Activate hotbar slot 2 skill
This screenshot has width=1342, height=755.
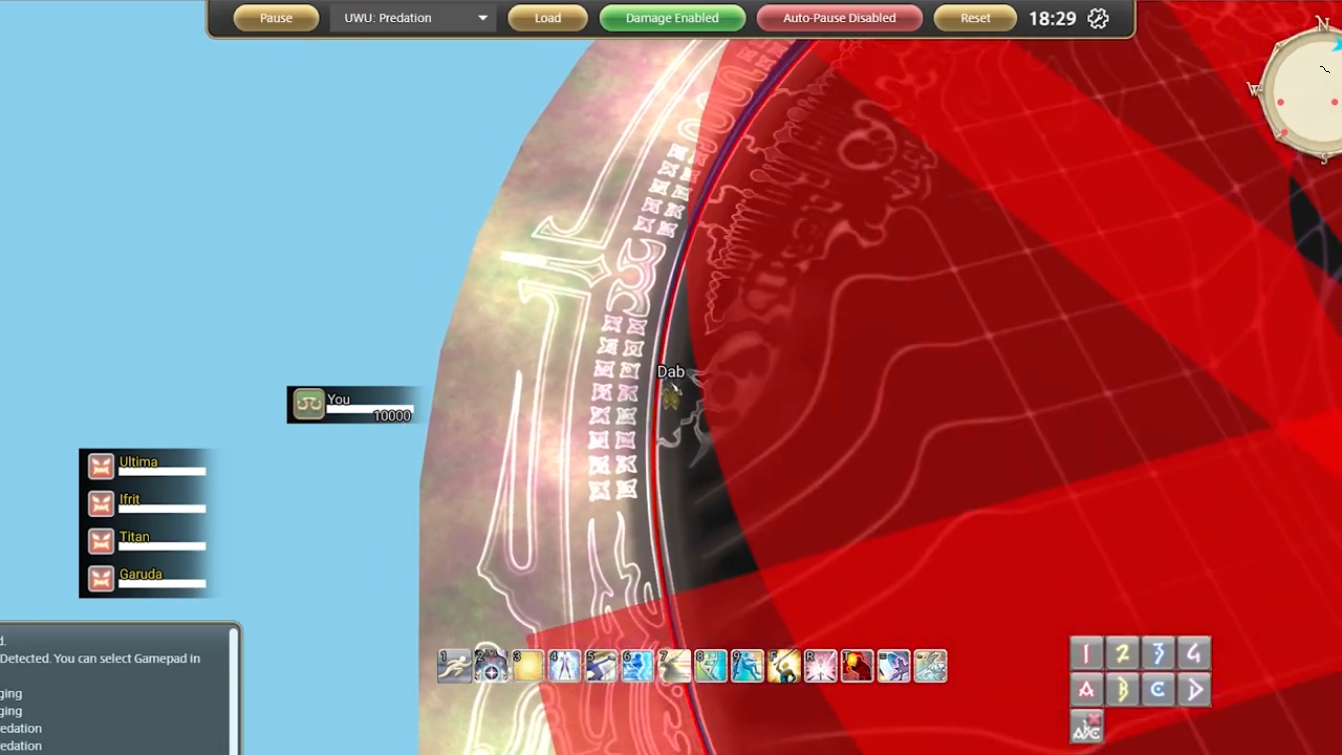point(491,666)
